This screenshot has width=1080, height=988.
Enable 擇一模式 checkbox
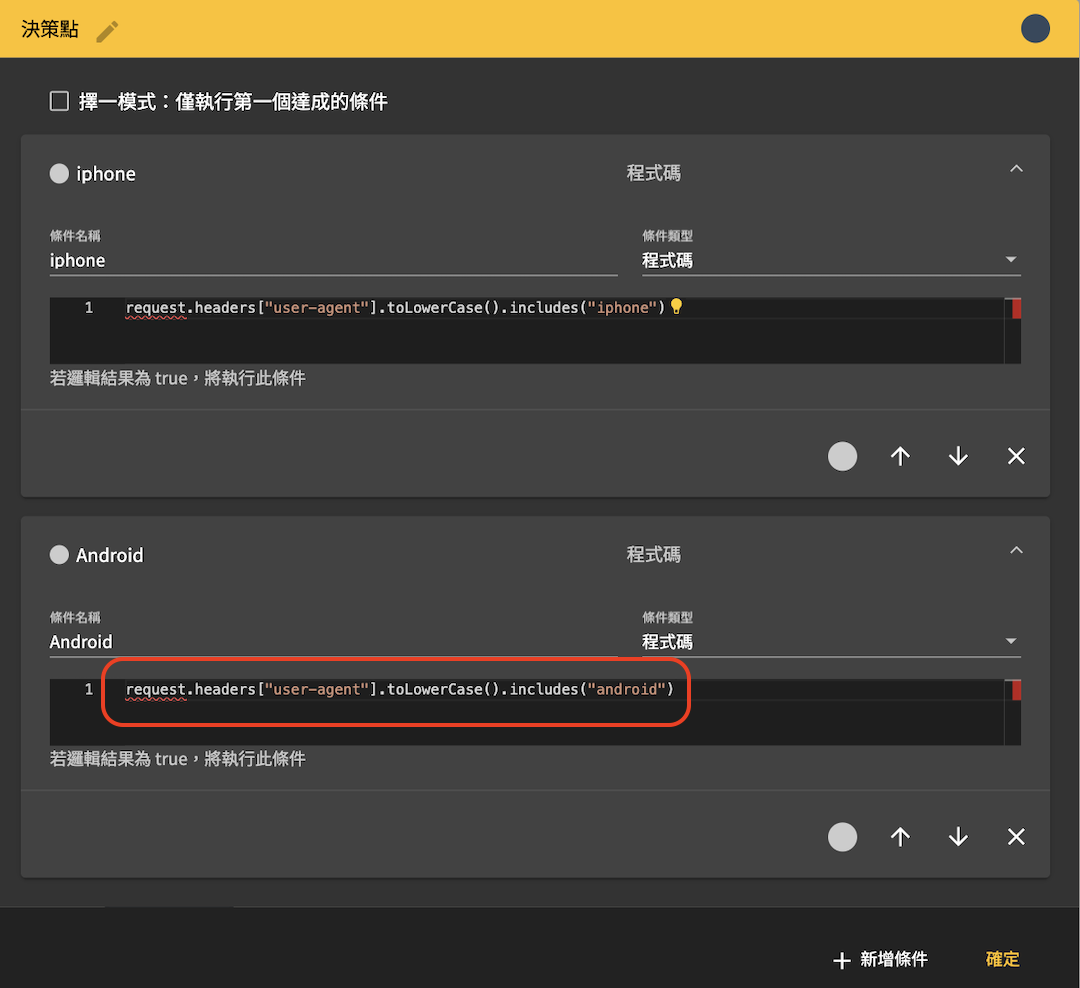coord(59,101)
